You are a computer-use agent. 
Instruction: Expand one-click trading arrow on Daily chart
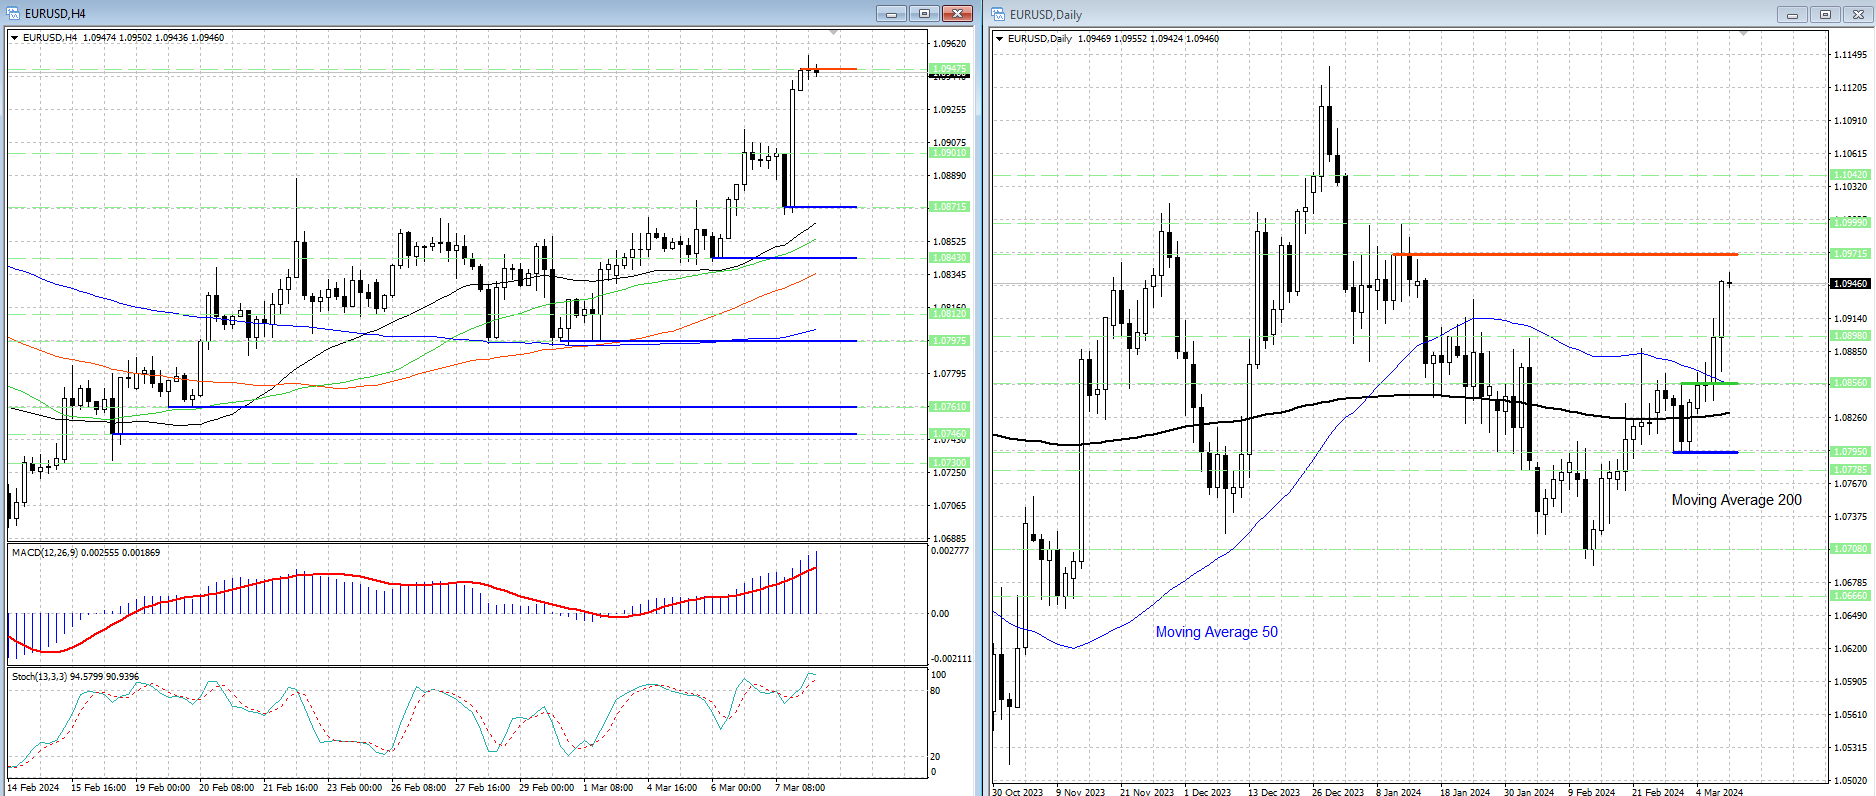pos(999,39)
